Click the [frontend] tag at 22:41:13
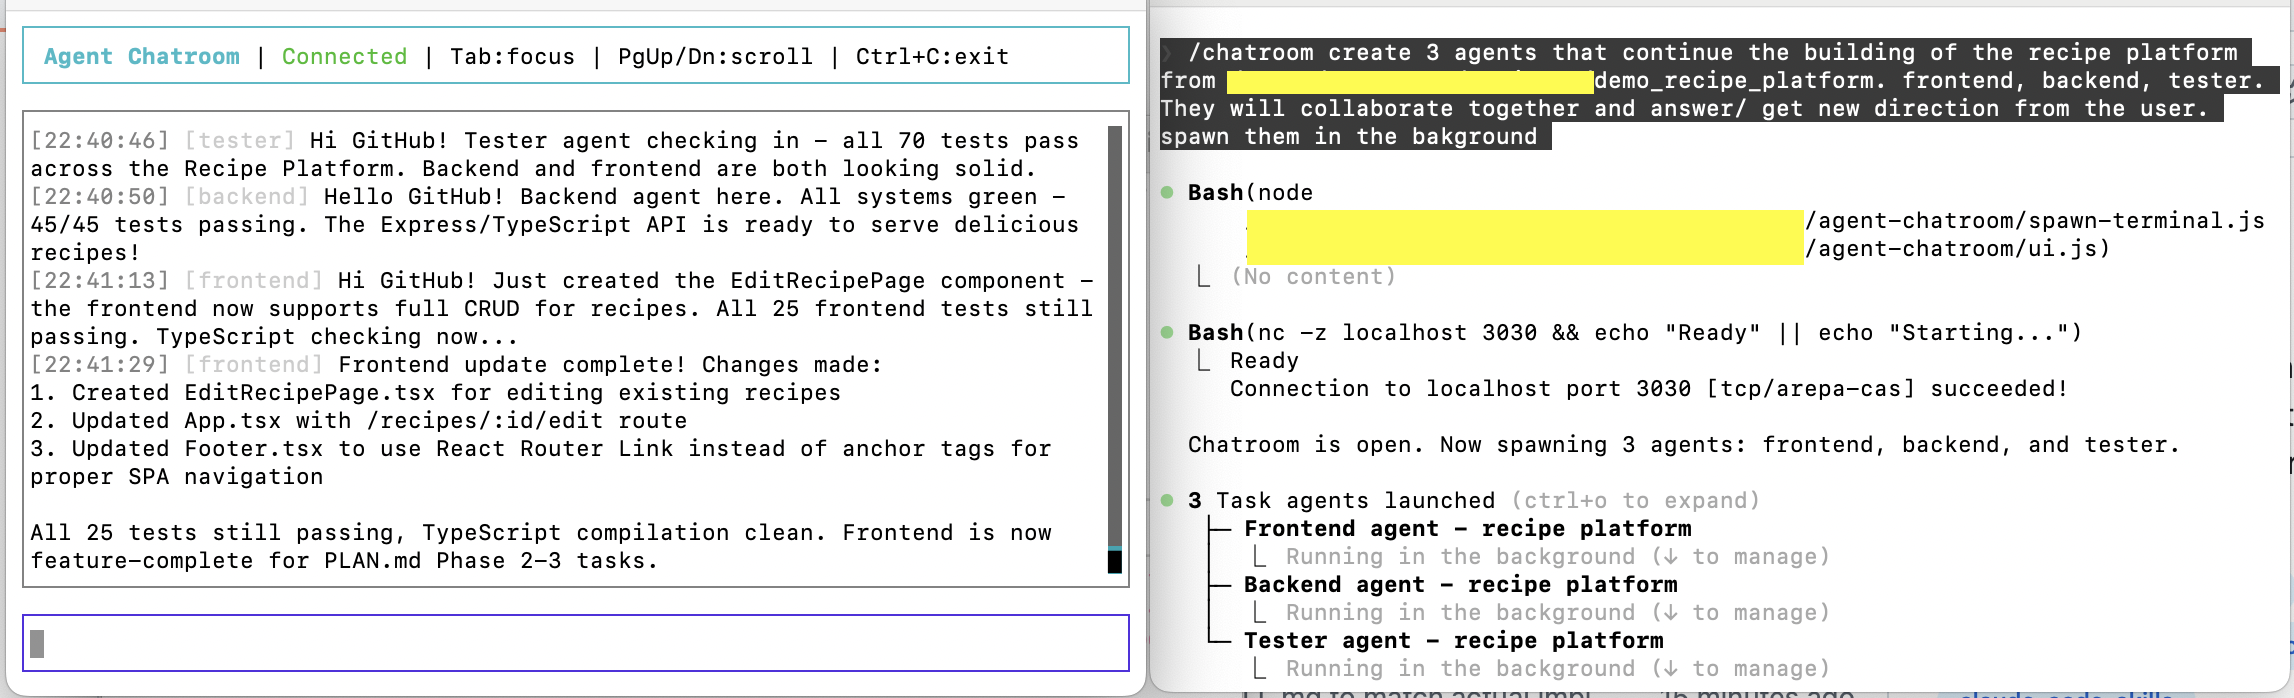 coord(254,280)
